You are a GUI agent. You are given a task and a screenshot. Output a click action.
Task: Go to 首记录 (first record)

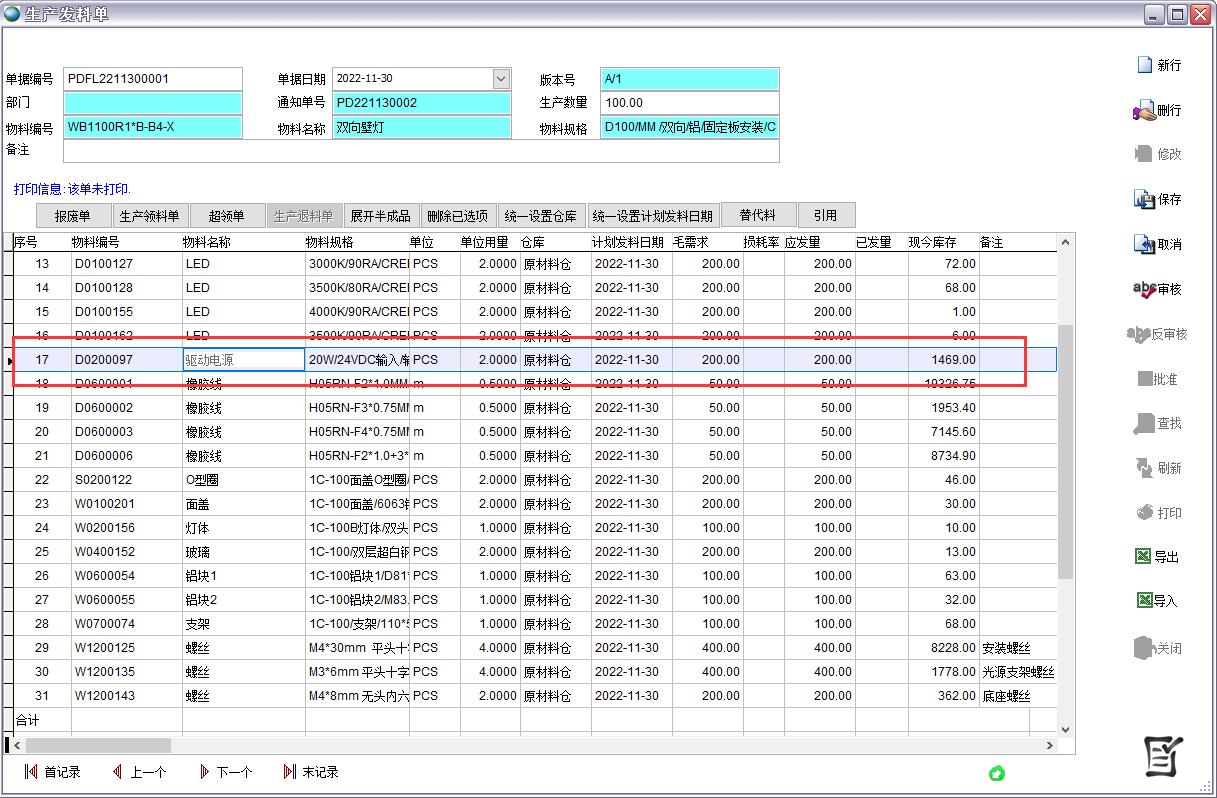31,772
